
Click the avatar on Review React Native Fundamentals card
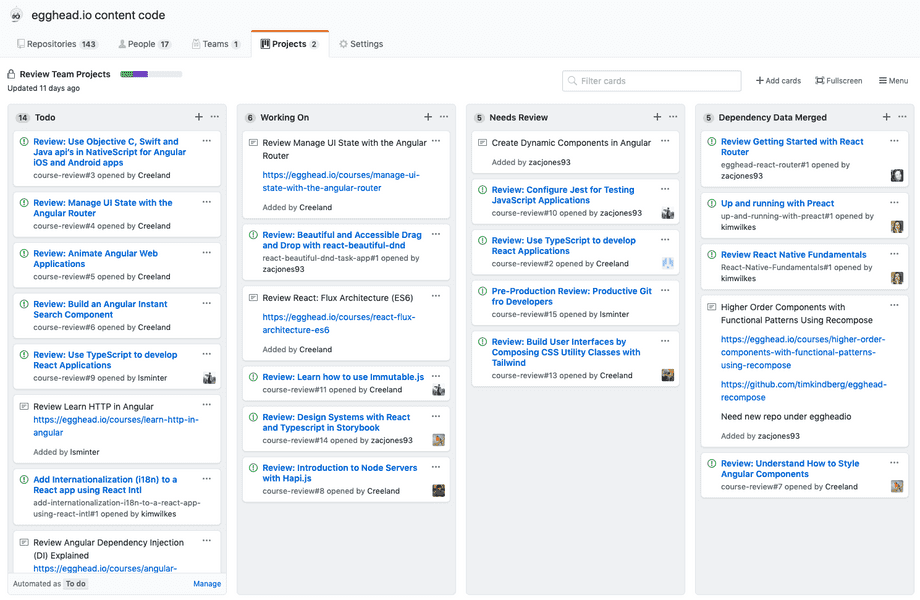(x=896, y=275)
